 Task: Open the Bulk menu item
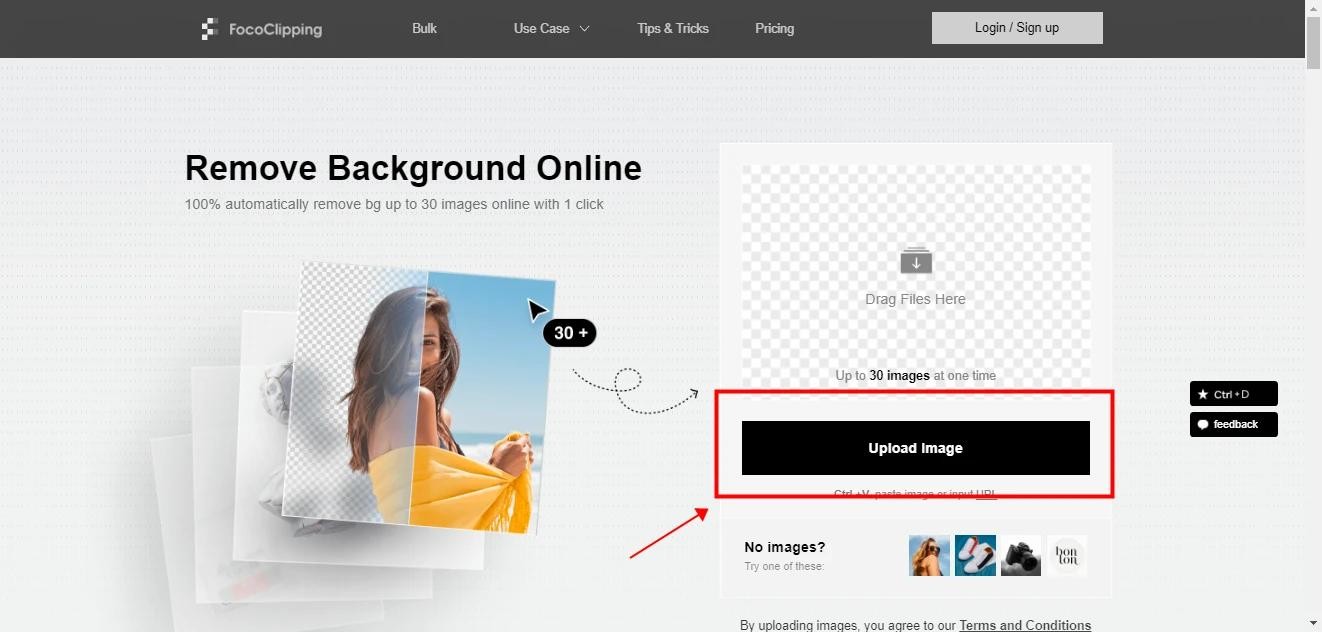pyautogui.click(x=424, y=28)
